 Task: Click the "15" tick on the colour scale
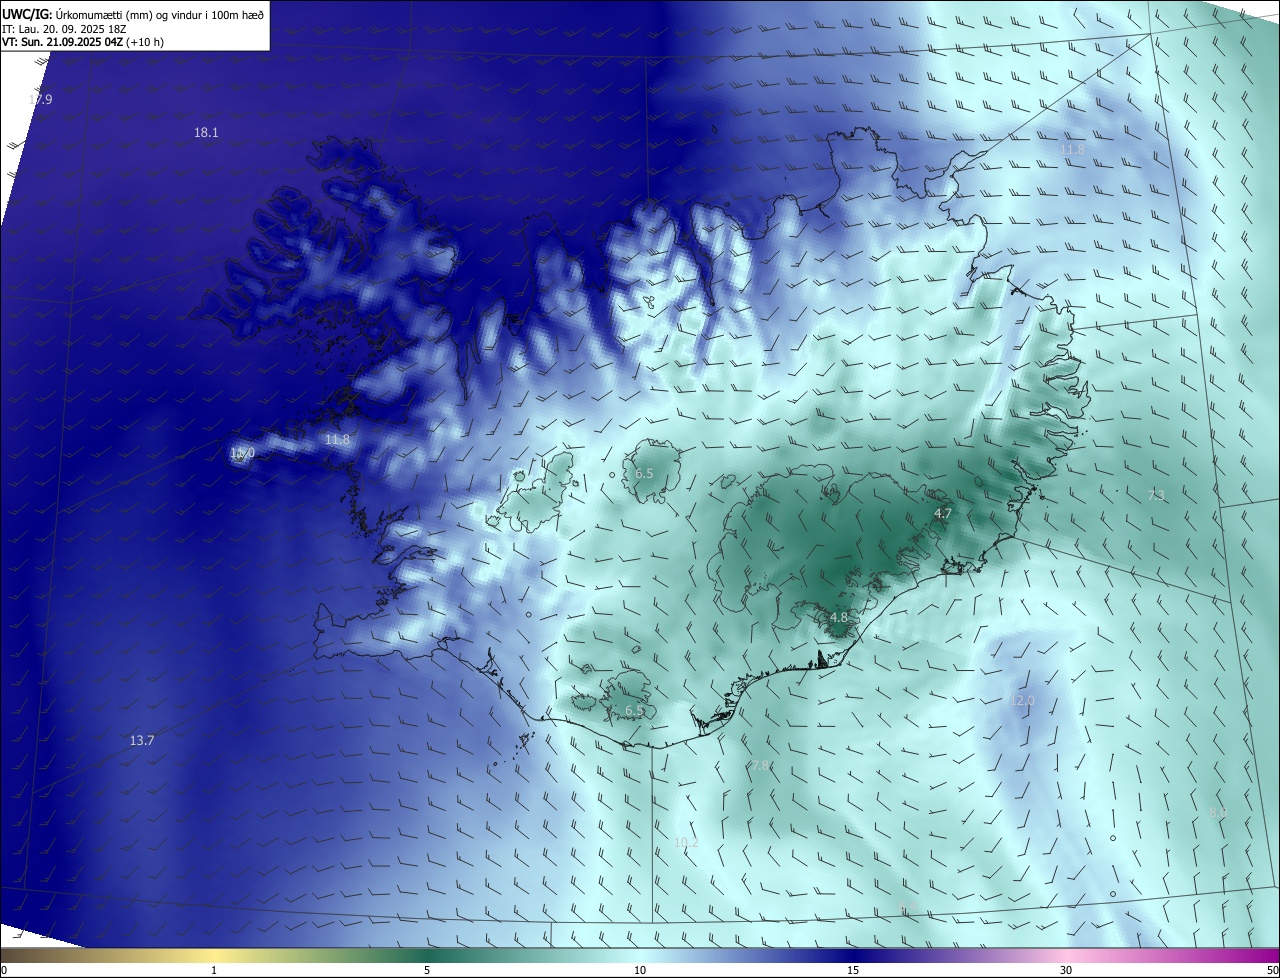tap(853, 970)
